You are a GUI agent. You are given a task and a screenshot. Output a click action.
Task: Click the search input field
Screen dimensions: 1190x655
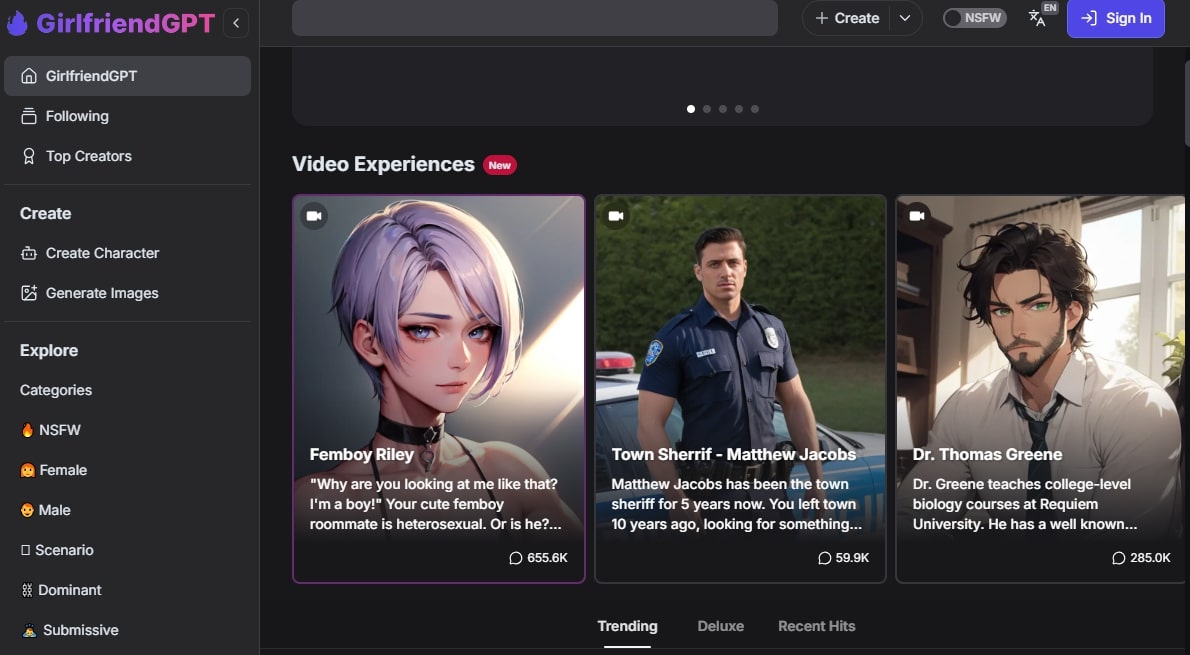click(534, 18)
